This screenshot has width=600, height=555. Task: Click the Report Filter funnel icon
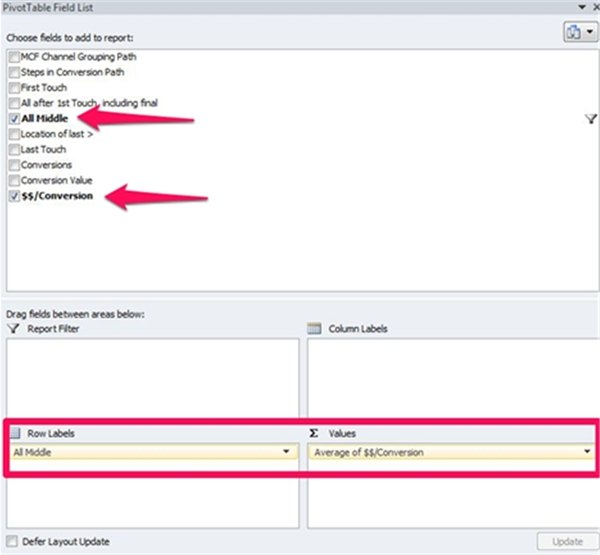click(x=14, y=328)
